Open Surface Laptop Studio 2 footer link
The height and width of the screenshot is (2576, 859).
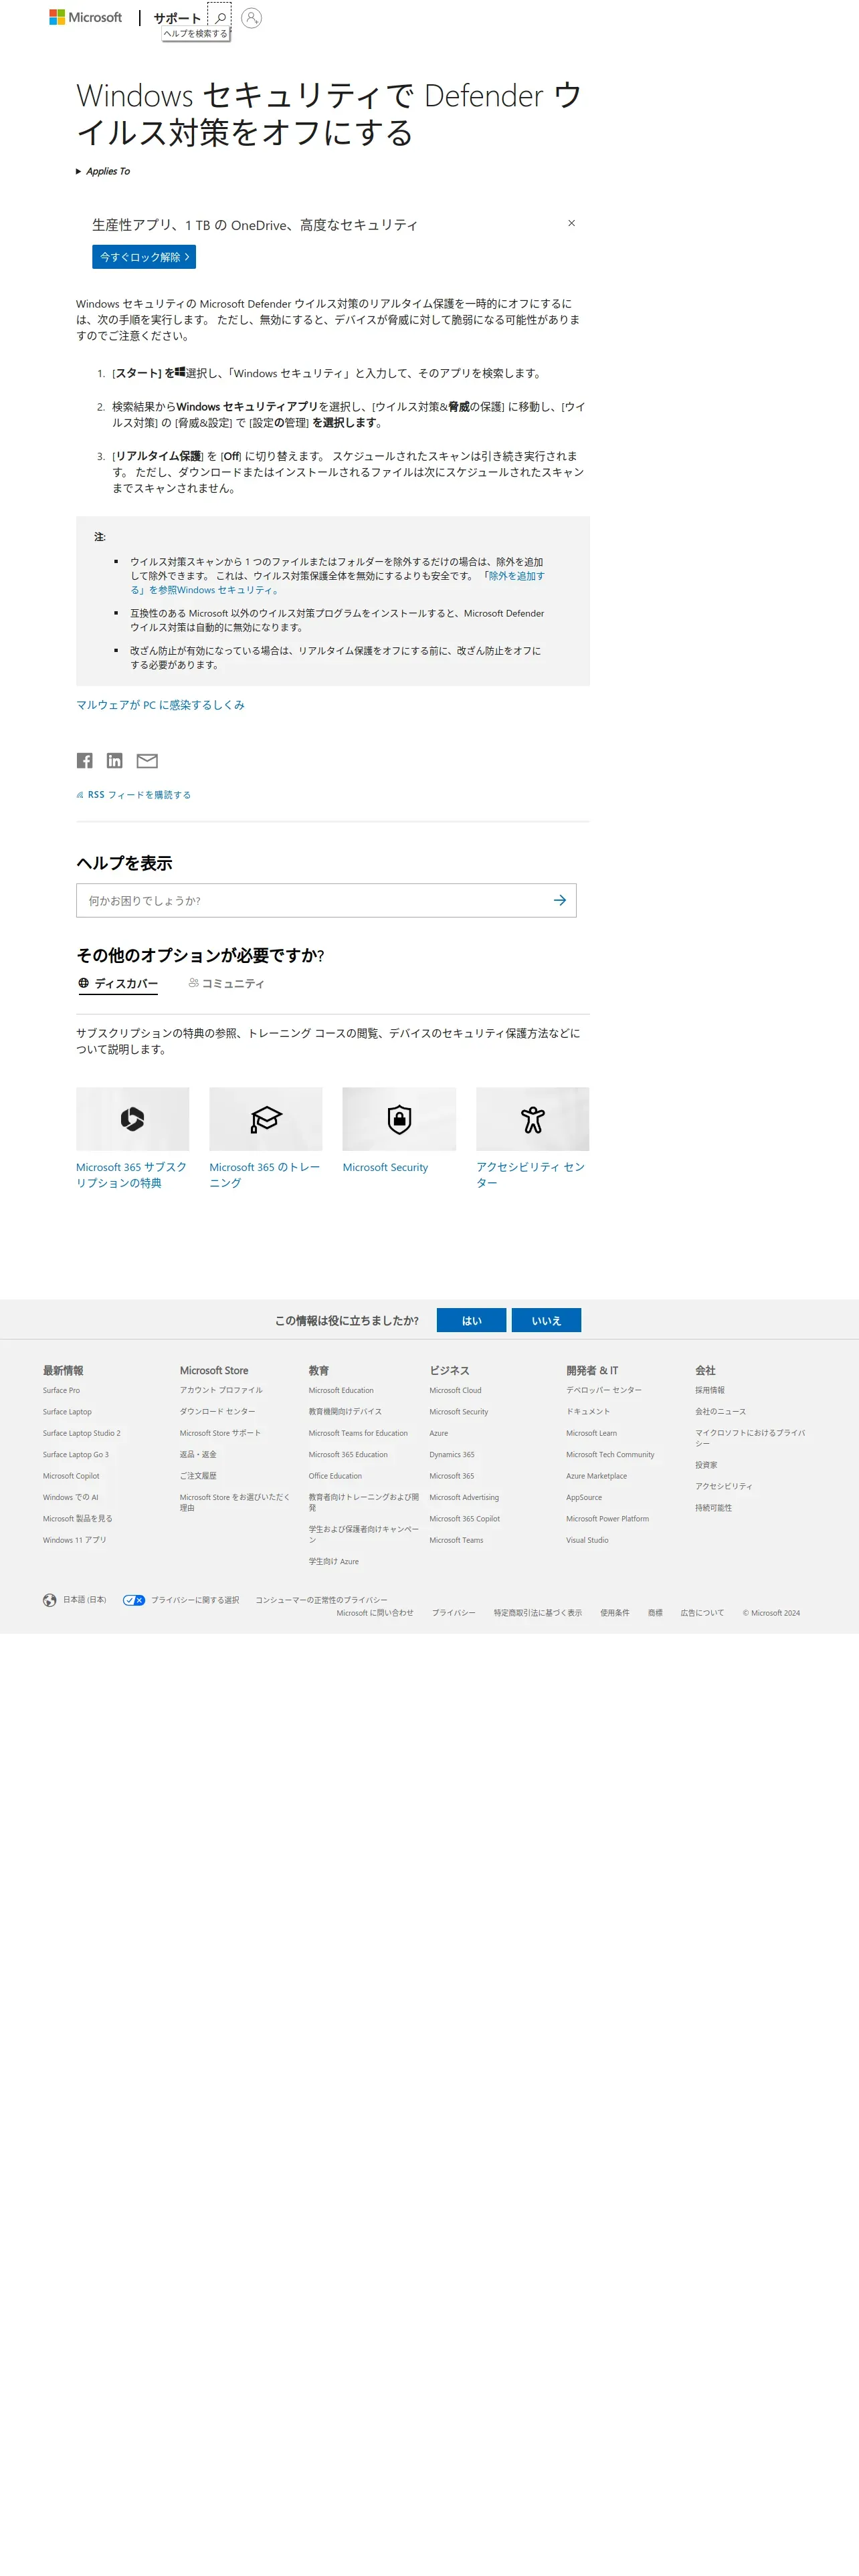[x=81, y=1433]
